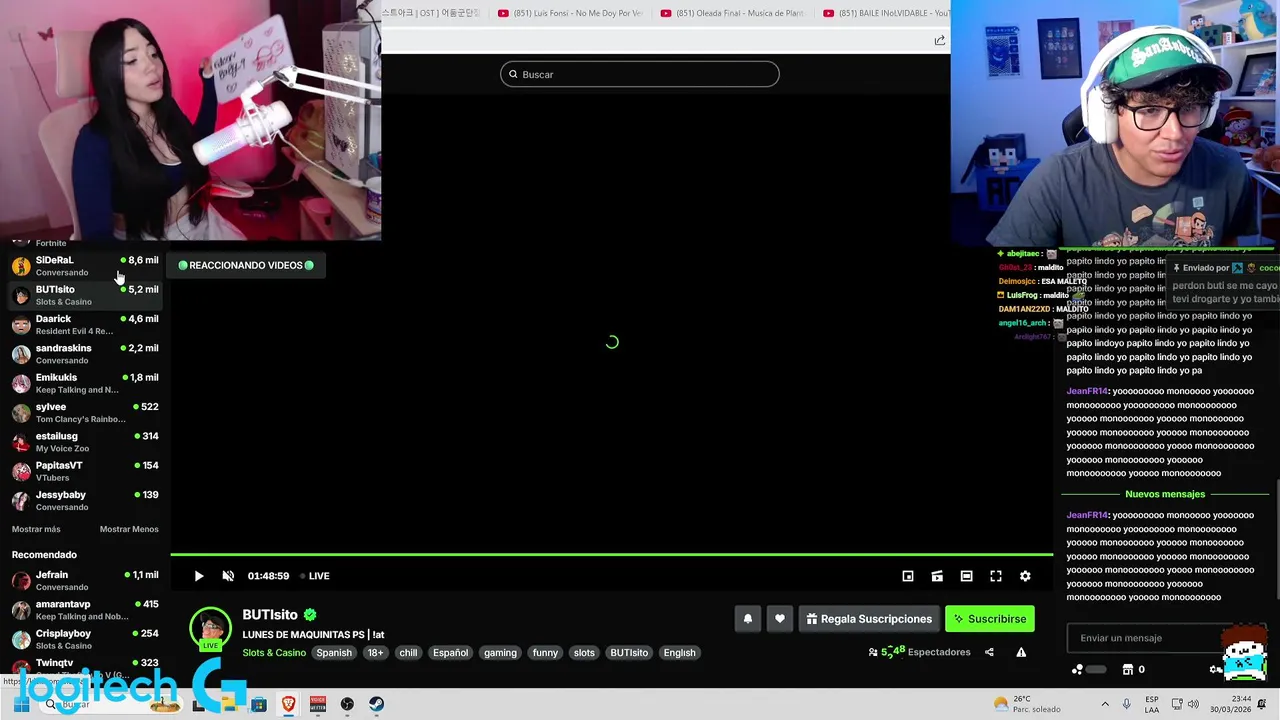Image resolution: width=1280 pixels, height=720 pixels.
Task: Open the ESP LAA keyboard language switcher
Action: 1152,704
